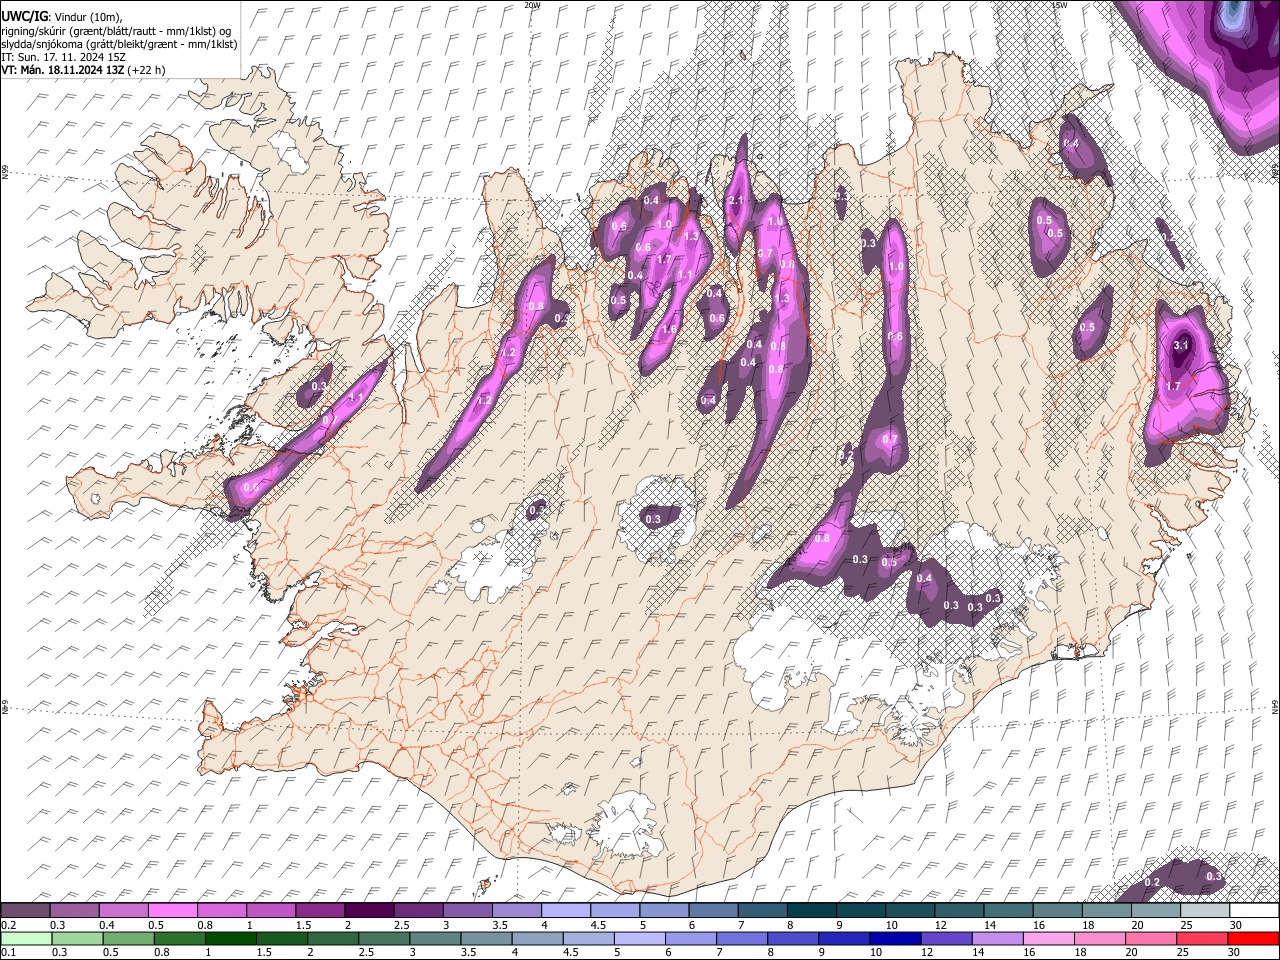This screenshot has width=1280, height=960.
Task: Pick the light pink 16 swatch in the rain legend
Action: [x=1048, y=938]
